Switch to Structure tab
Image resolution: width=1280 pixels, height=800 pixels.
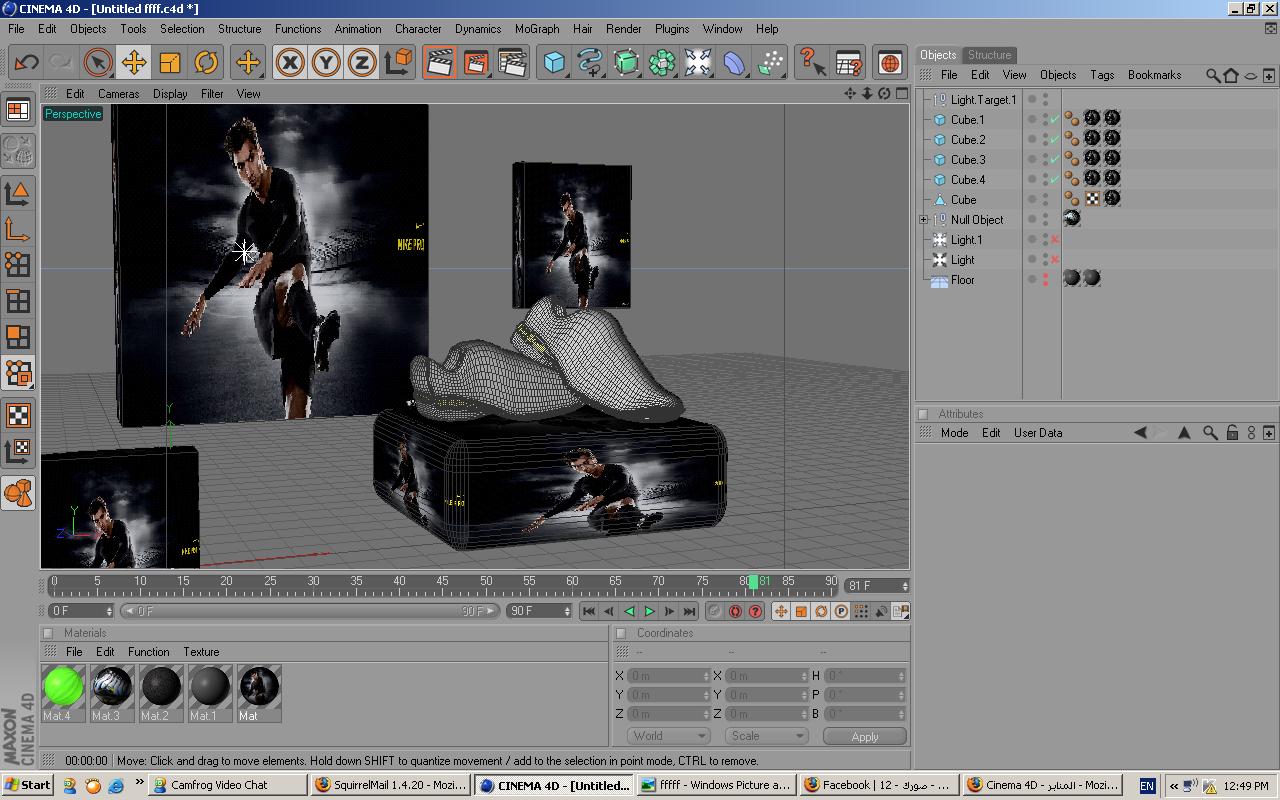pos(989,55)
